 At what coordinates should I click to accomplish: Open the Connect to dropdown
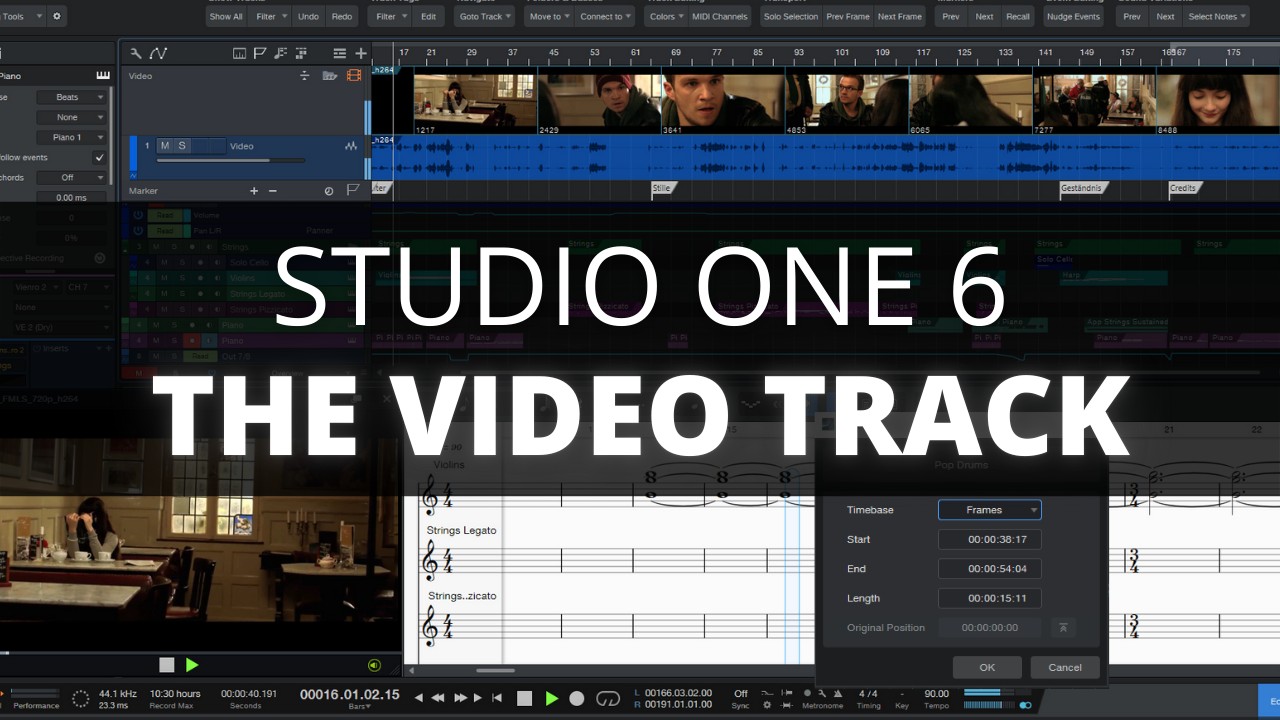click(x=606, y=16)
